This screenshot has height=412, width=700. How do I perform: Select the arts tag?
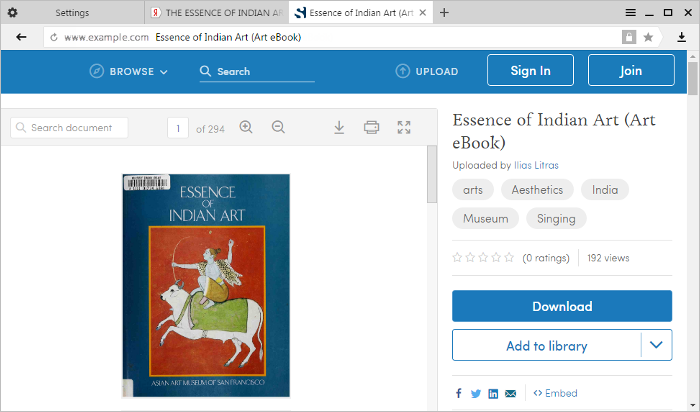pyautogui.click(x=473, y=190)
